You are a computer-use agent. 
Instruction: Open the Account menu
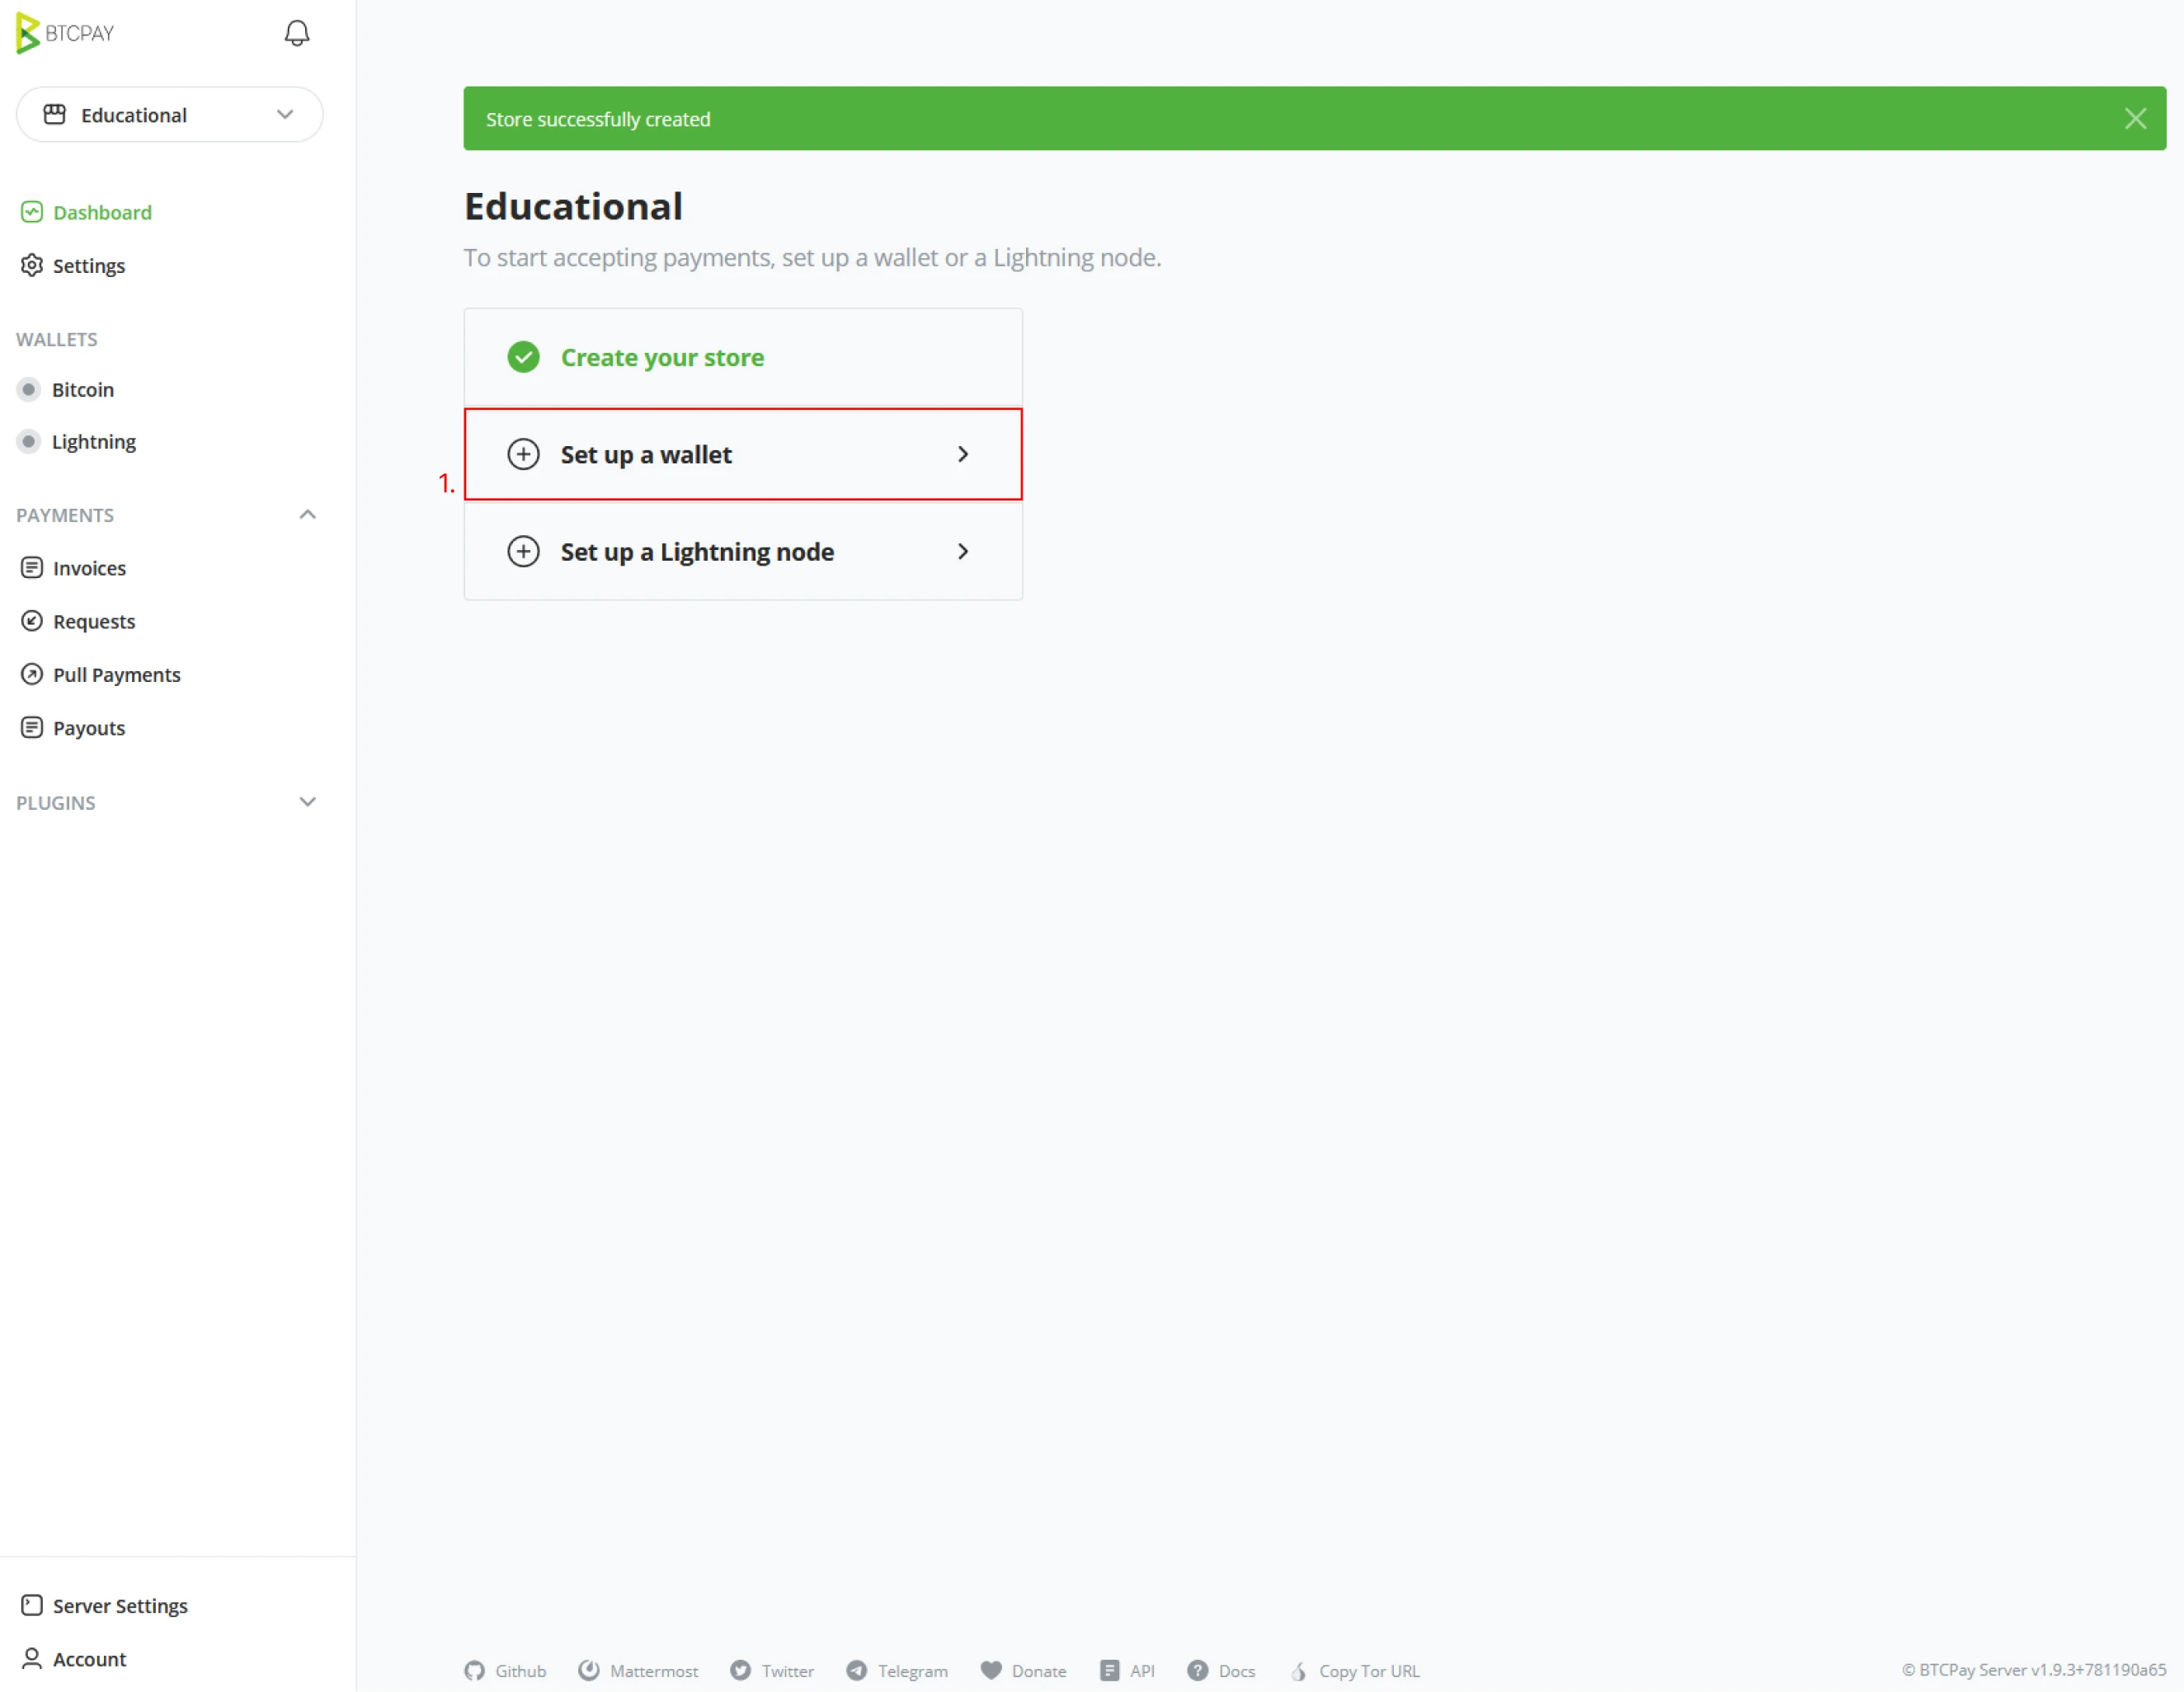tap(89, 1658)
